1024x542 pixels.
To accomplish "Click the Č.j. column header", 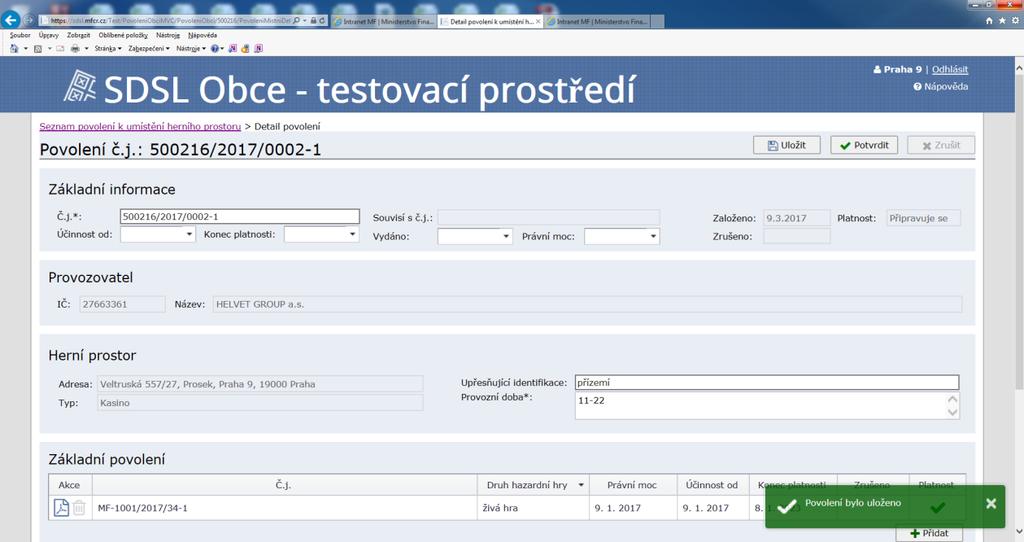I will (x=283, y=485).
